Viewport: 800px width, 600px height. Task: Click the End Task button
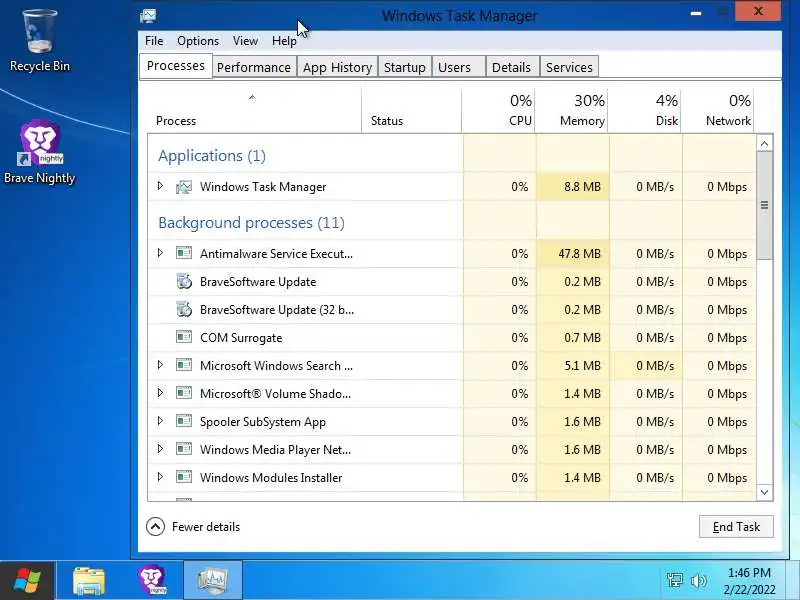pos(736,527)
